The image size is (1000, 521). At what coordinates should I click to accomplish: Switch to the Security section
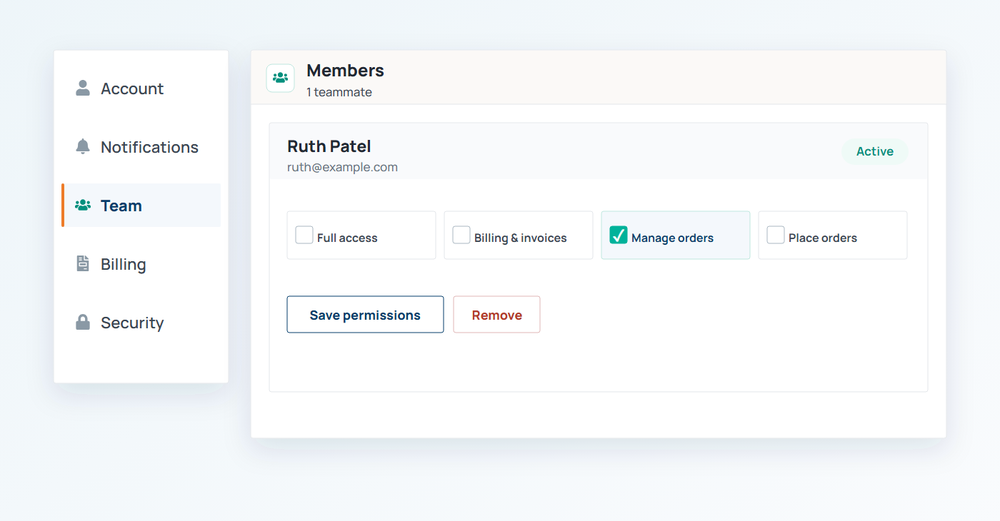[141, 323]
